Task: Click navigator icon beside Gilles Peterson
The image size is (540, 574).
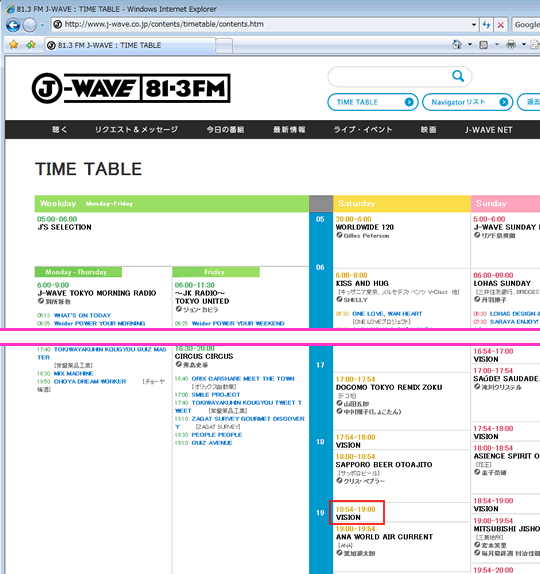Action: [339, 235]
